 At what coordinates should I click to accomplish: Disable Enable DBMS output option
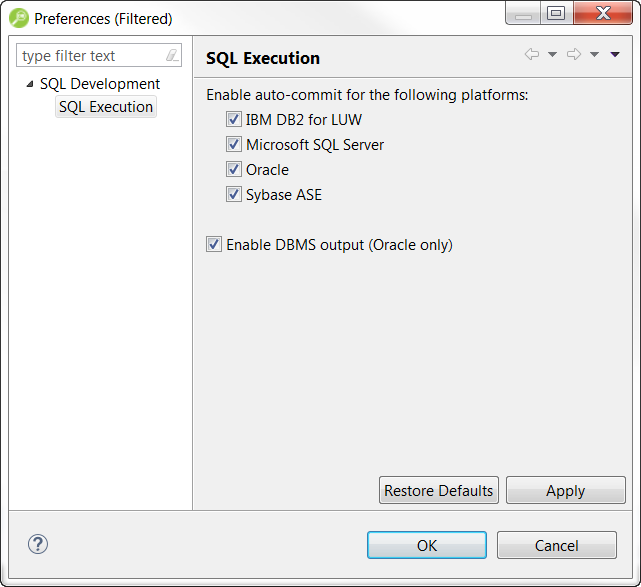point(214,245)
